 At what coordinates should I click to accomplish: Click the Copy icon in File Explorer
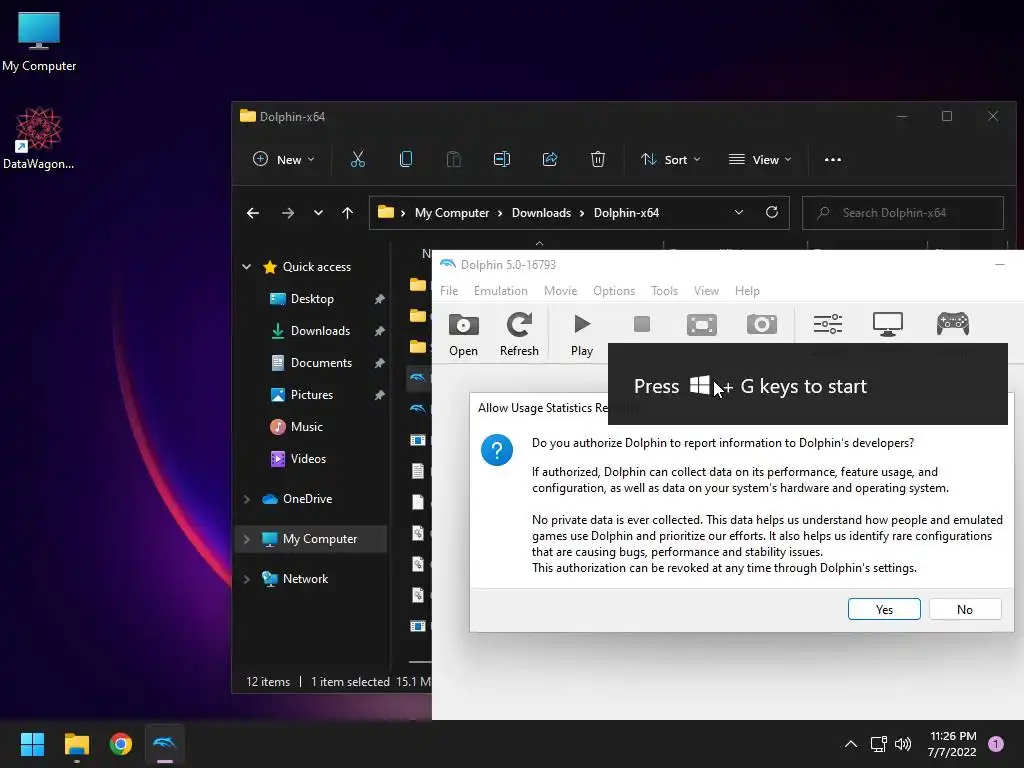406,159
